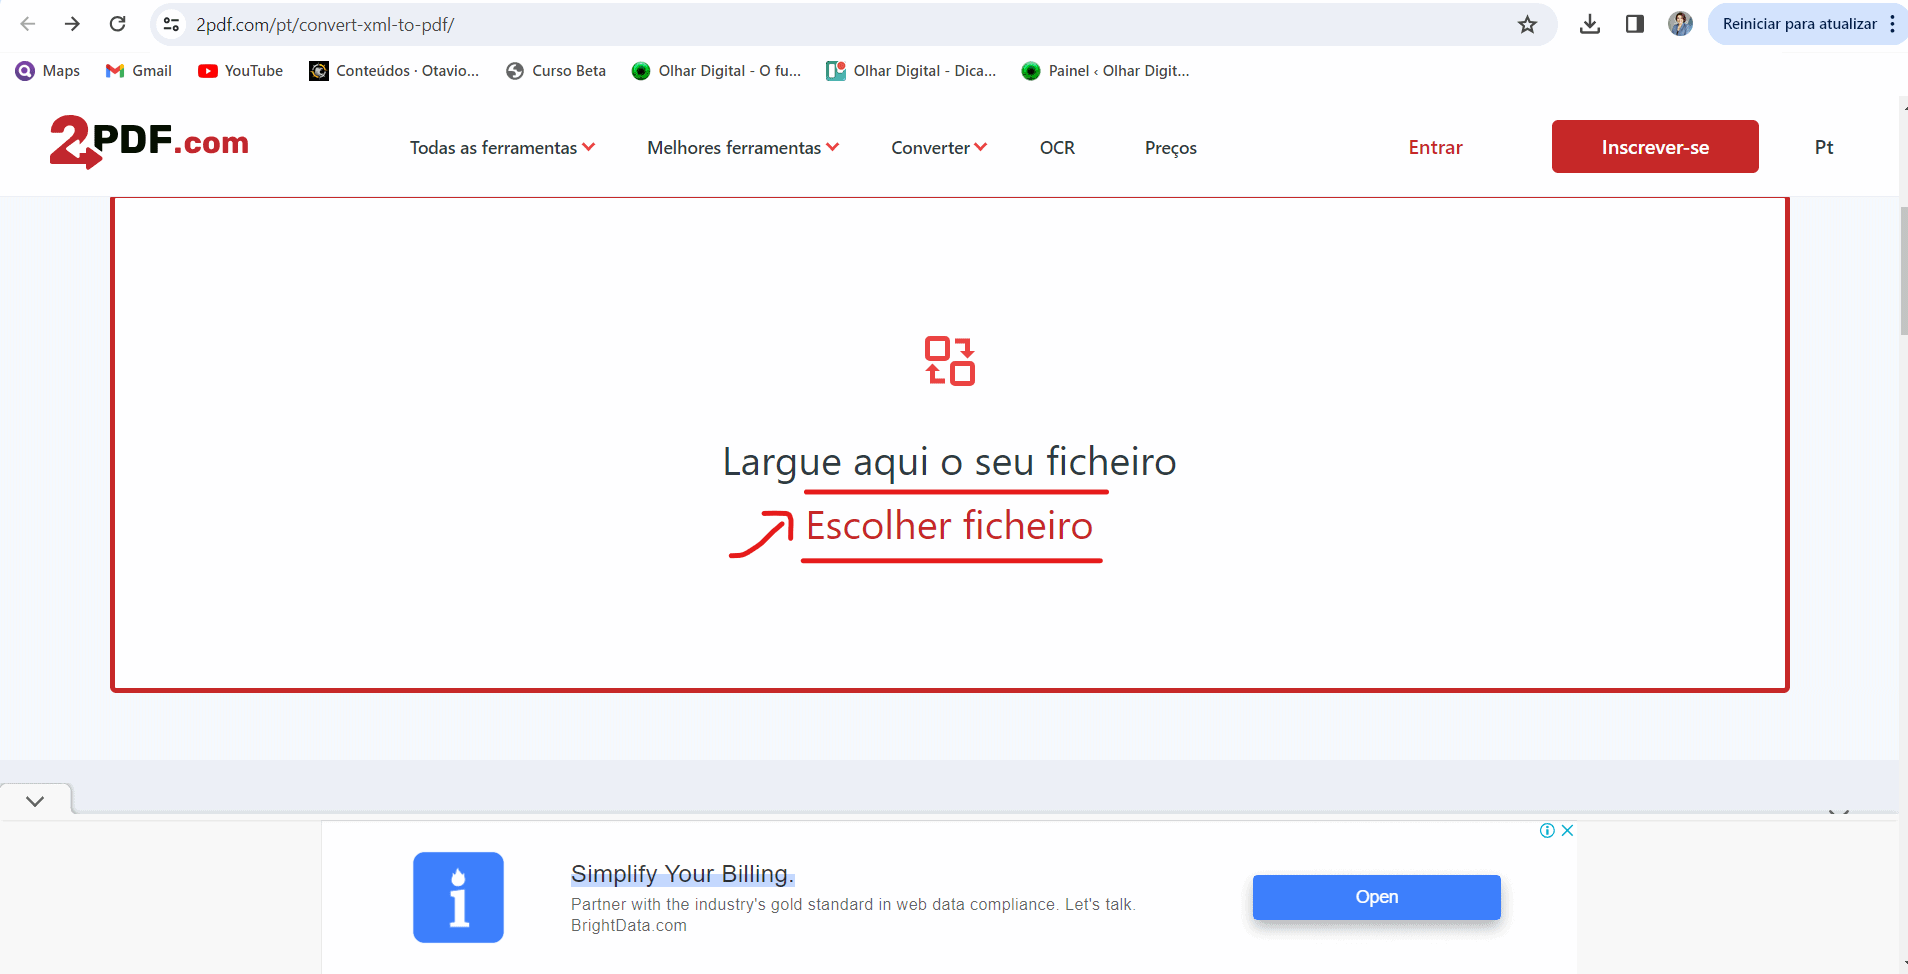Open the YouTube bookmark
1908x974 pixels.
pyautogui.click(x=240, y=70)
